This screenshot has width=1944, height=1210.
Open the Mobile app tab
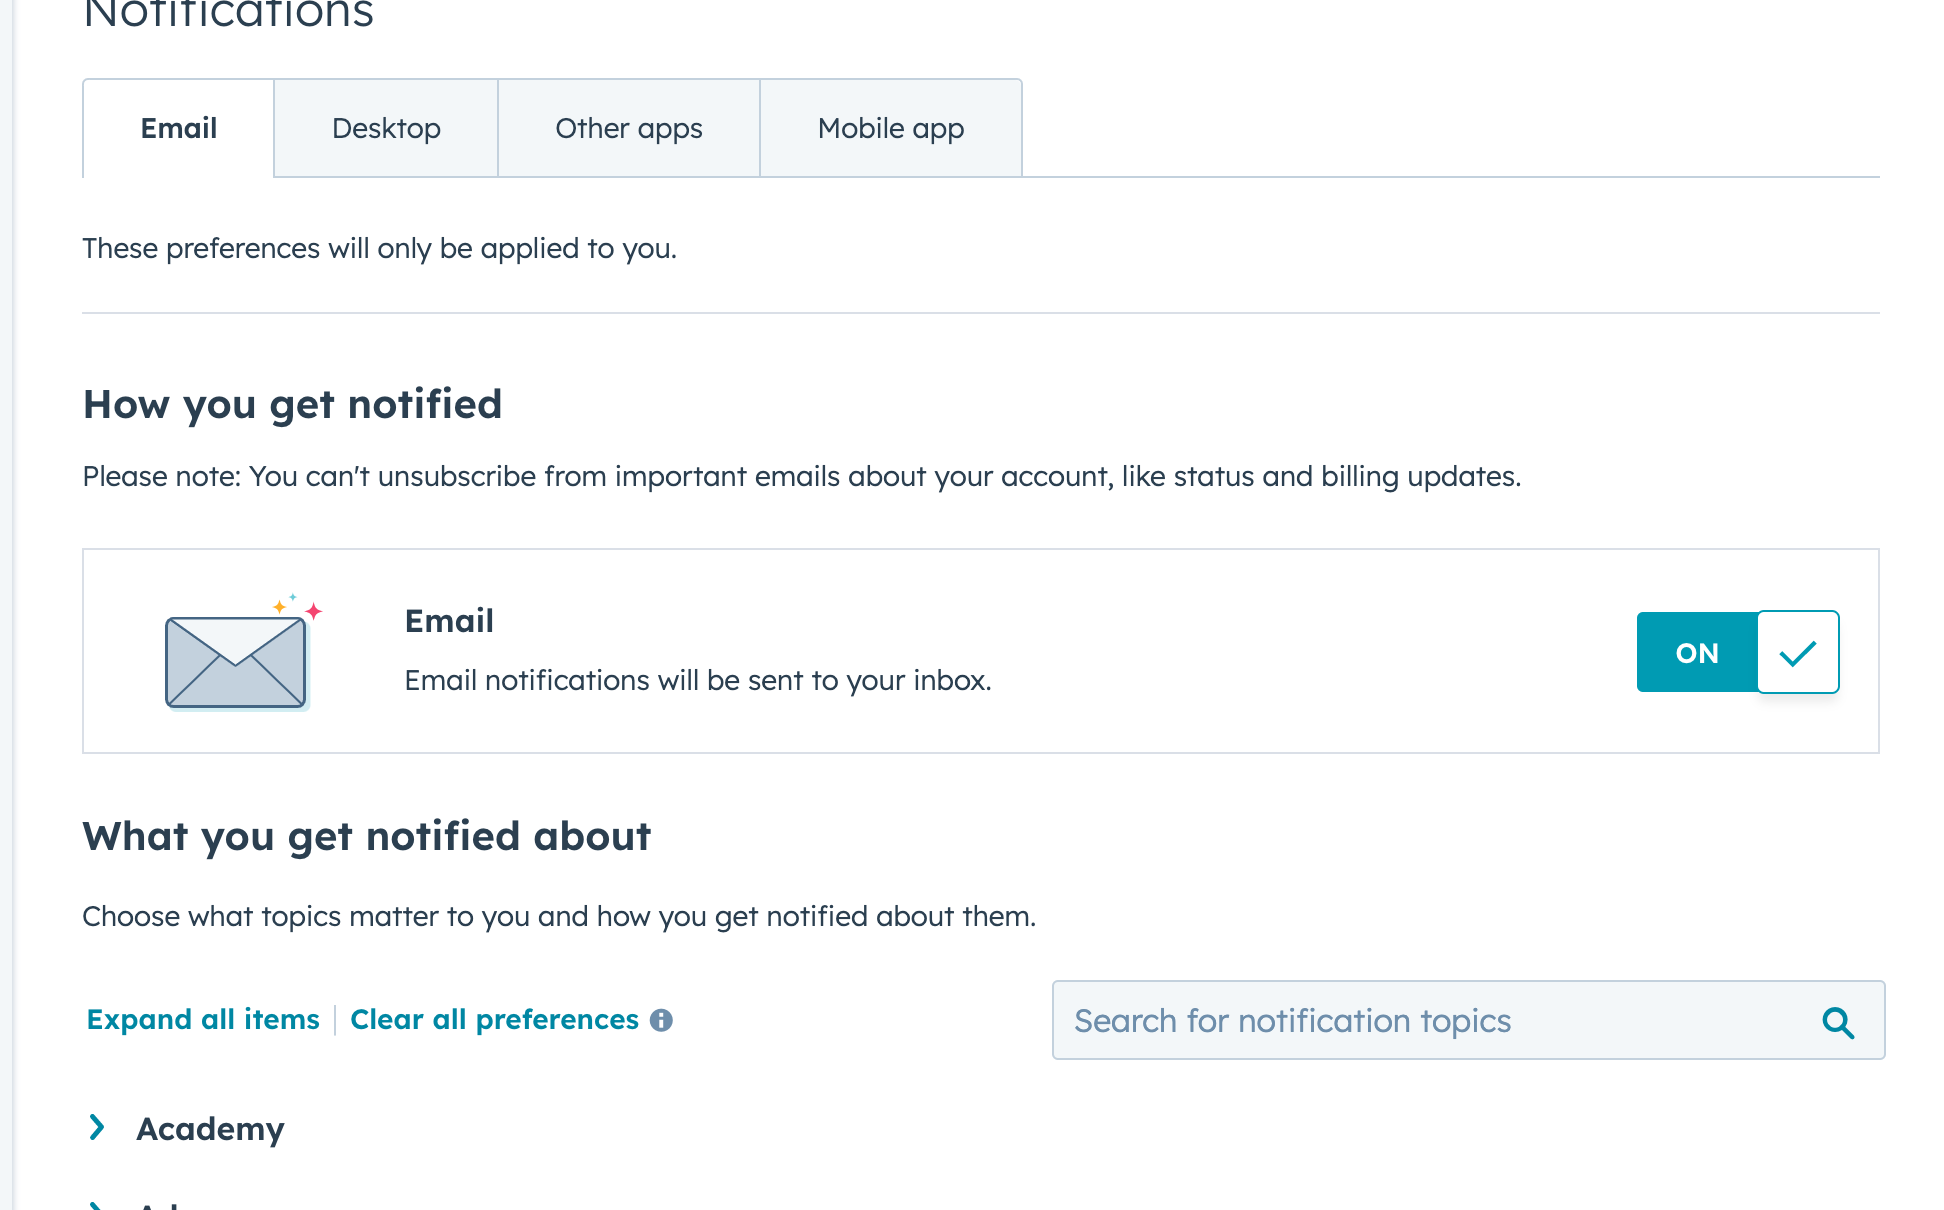pos(890,128)
